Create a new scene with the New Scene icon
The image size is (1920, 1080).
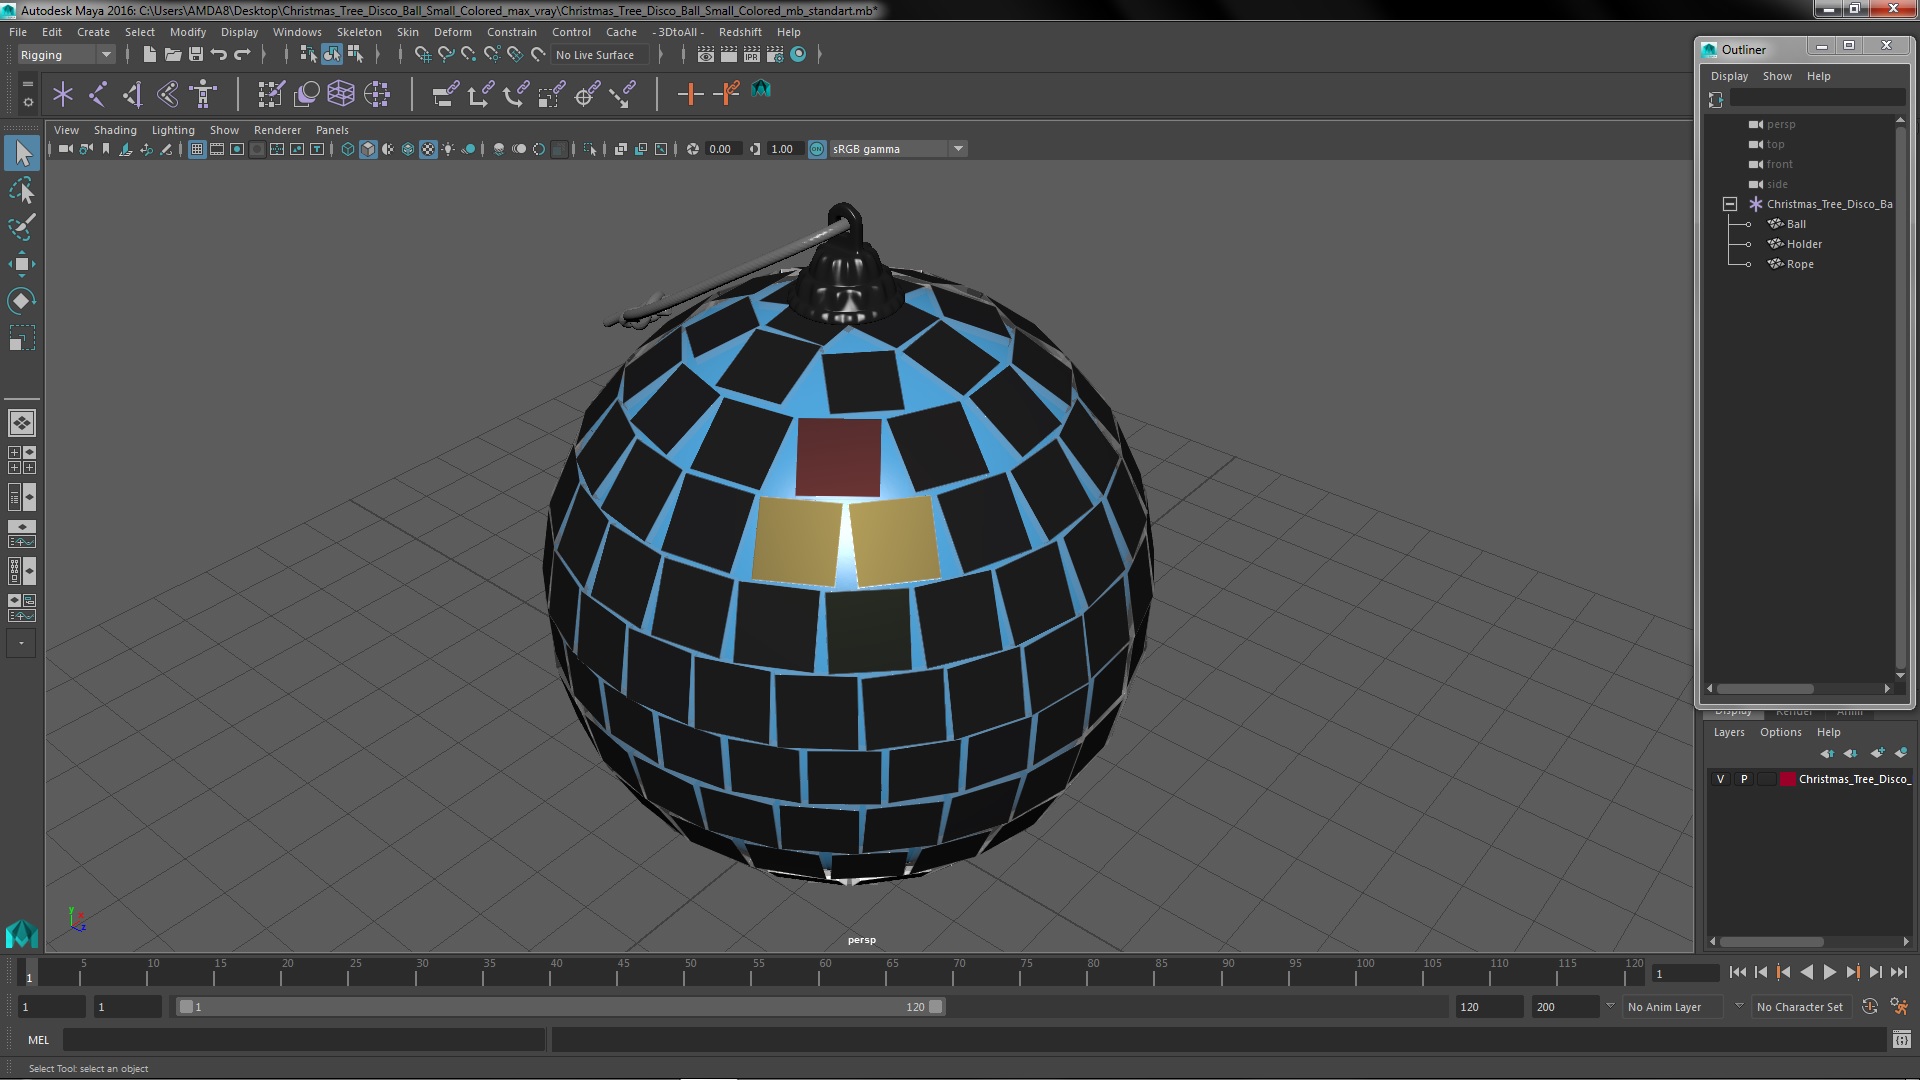click(x=150, y=55)
